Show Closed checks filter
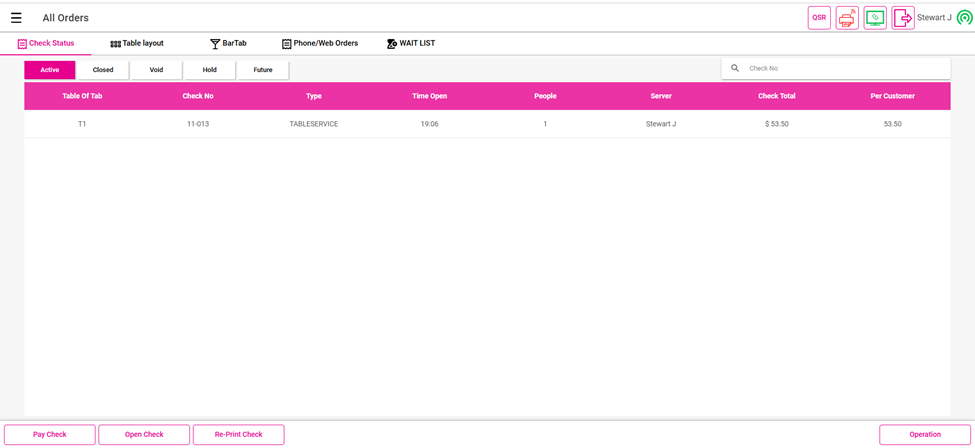This screenshot has width=975, height=448. (x=103, y=70)
